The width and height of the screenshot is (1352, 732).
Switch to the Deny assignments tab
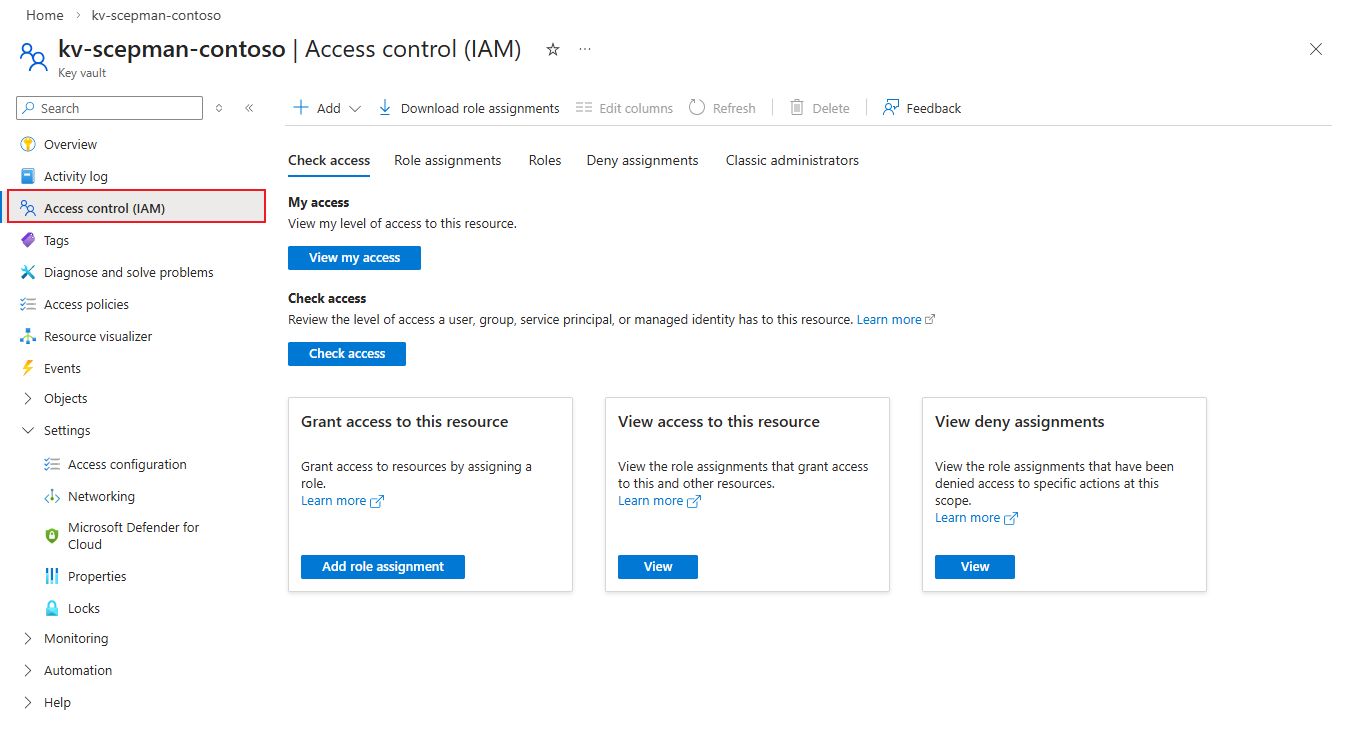tap(642, 160)
